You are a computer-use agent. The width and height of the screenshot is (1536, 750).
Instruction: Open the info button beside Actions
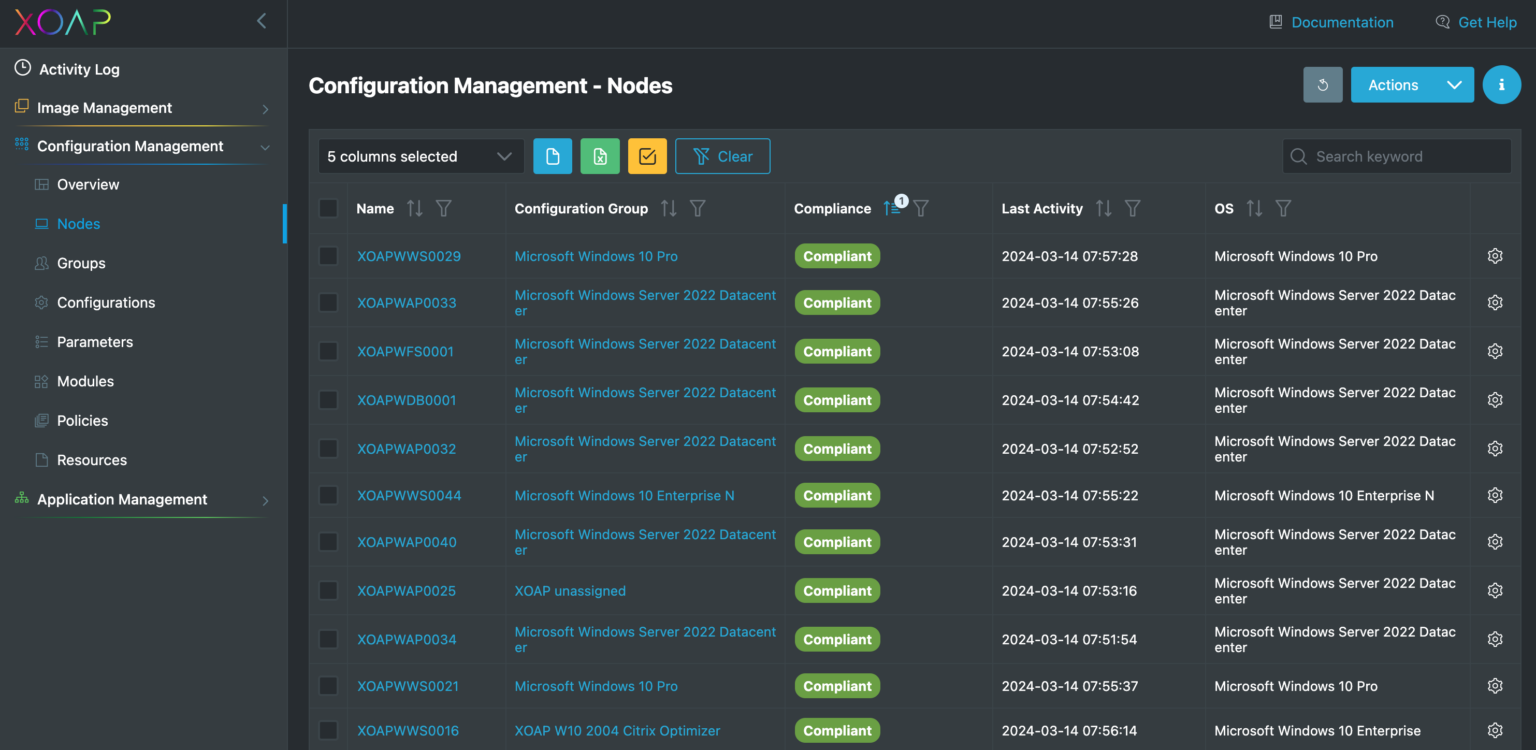coord(1501,85)
